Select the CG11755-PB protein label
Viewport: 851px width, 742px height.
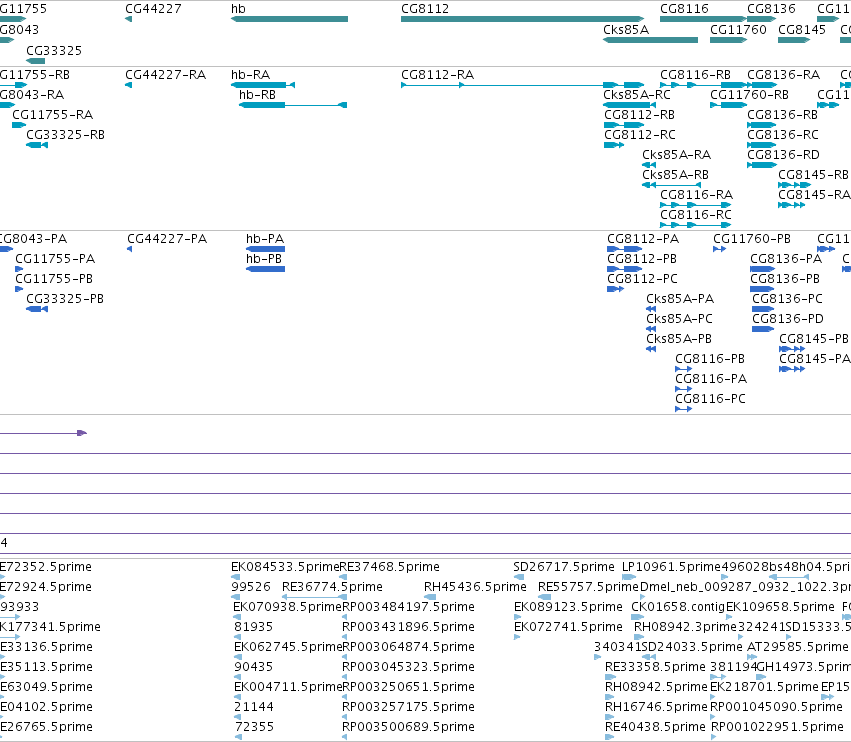point(54,279)
